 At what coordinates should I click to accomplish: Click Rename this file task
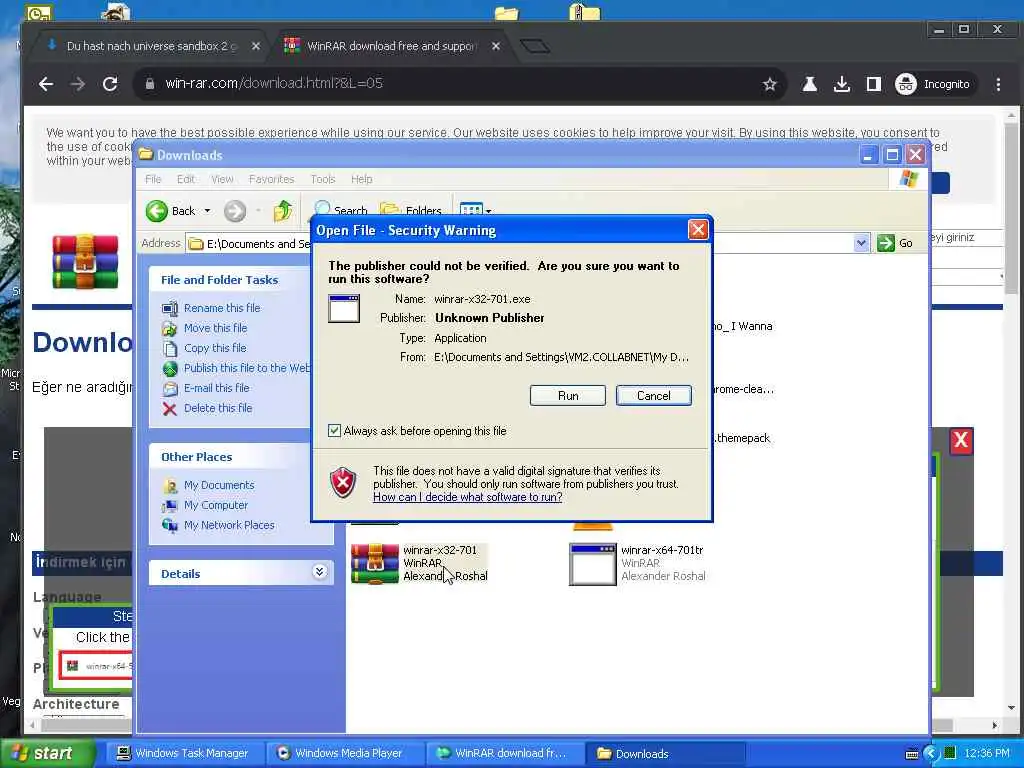[x=222, y=308]
